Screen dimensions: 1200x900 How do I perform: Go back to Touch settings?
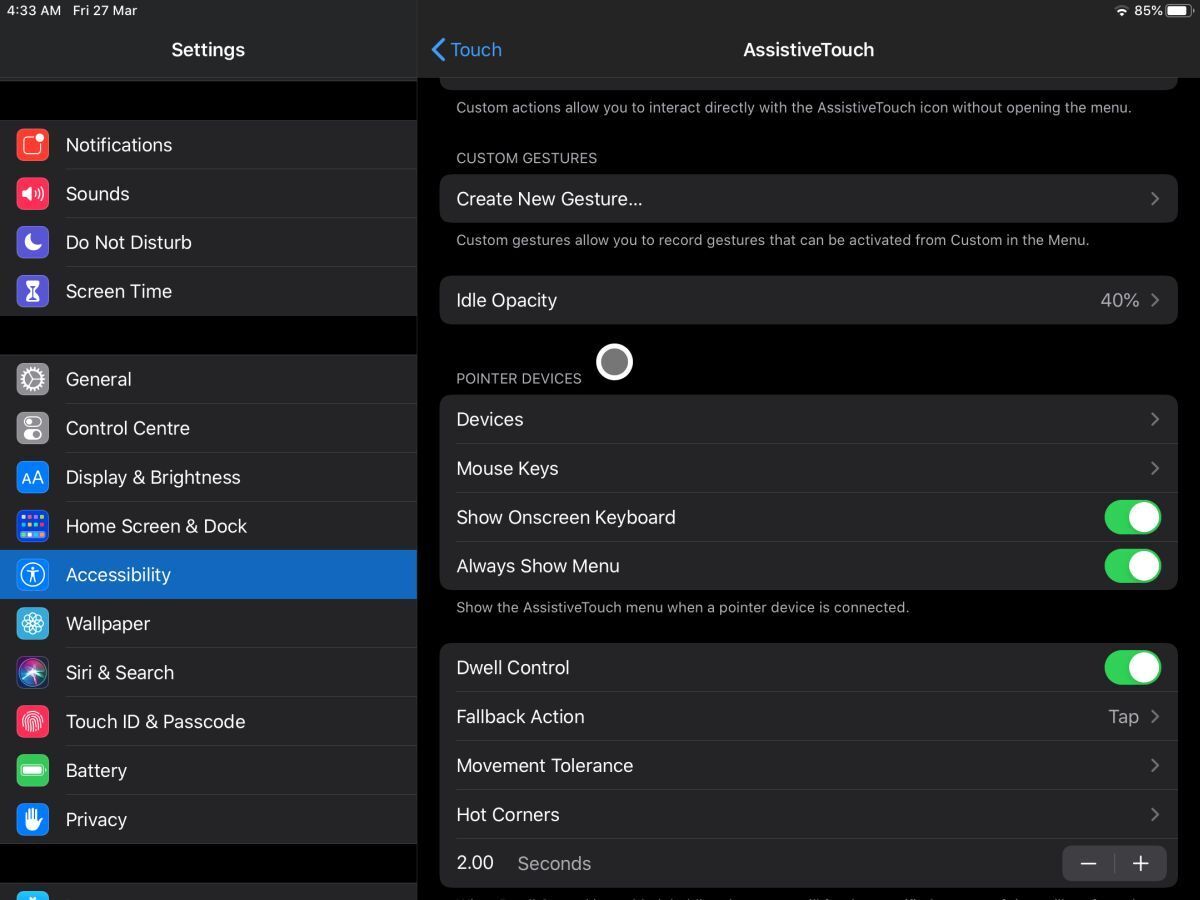(x=466, y=49)
